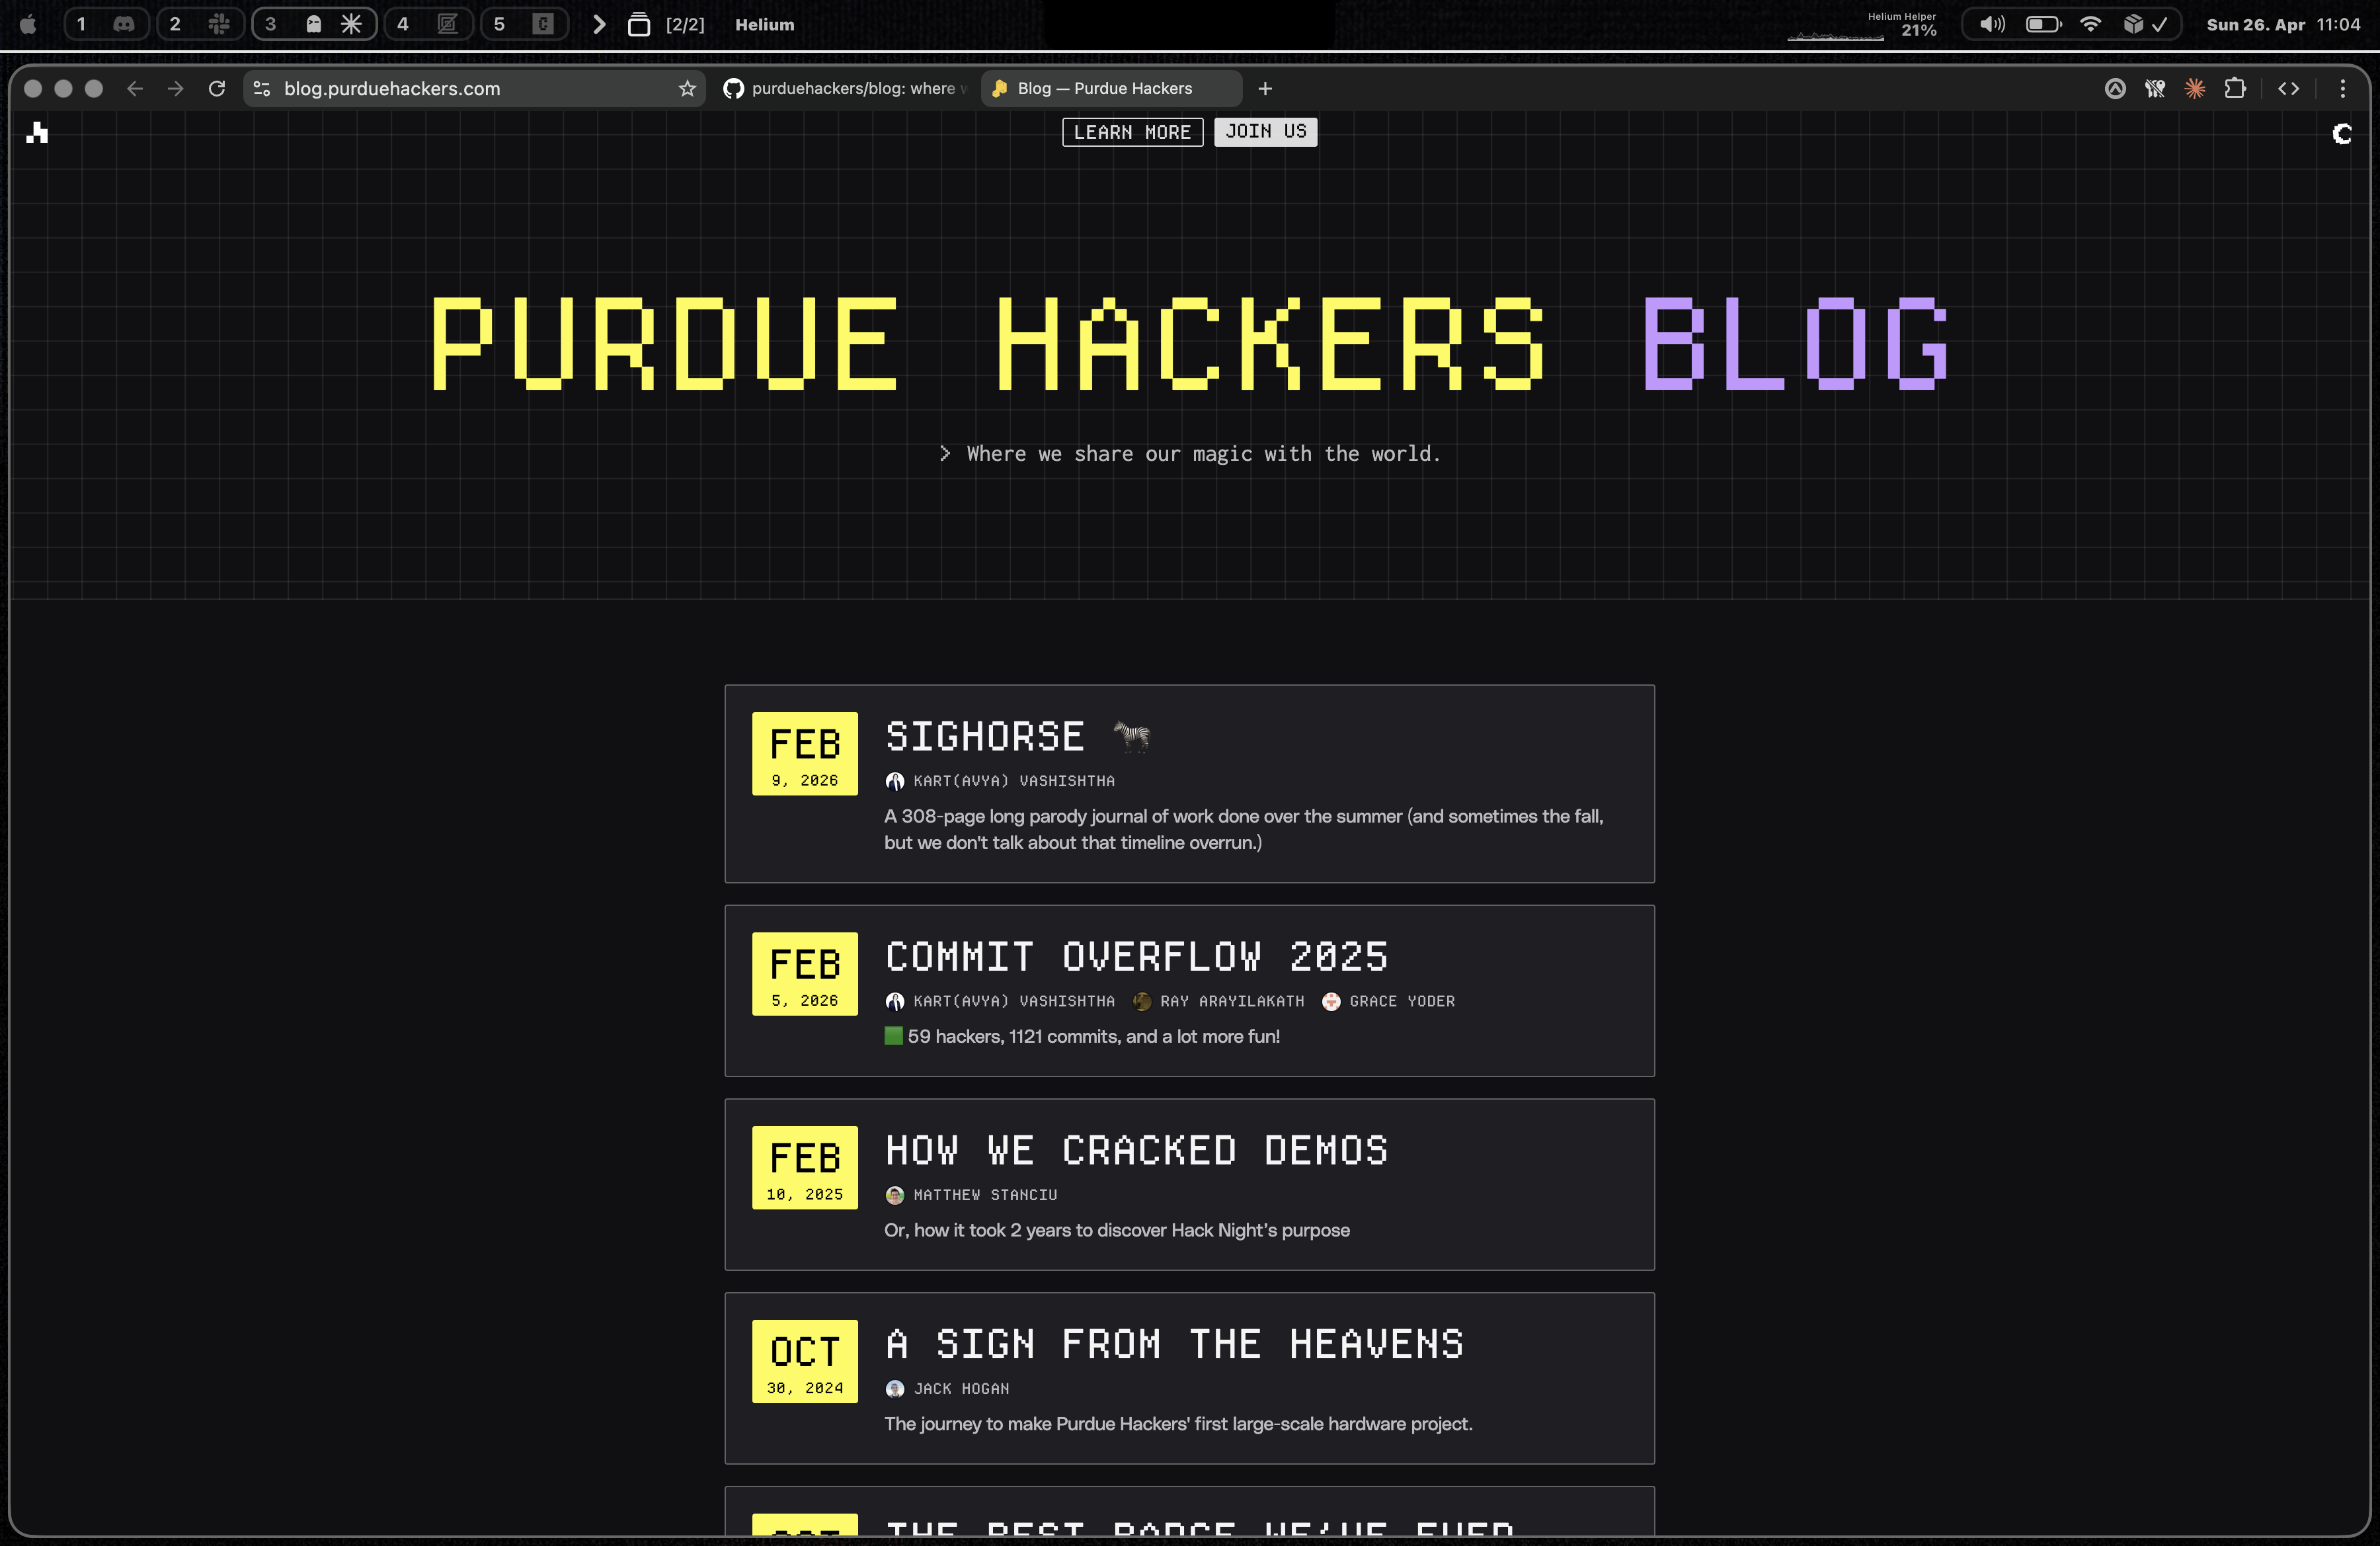Click the Purdue Hackers logo icon

click(37, 132)
